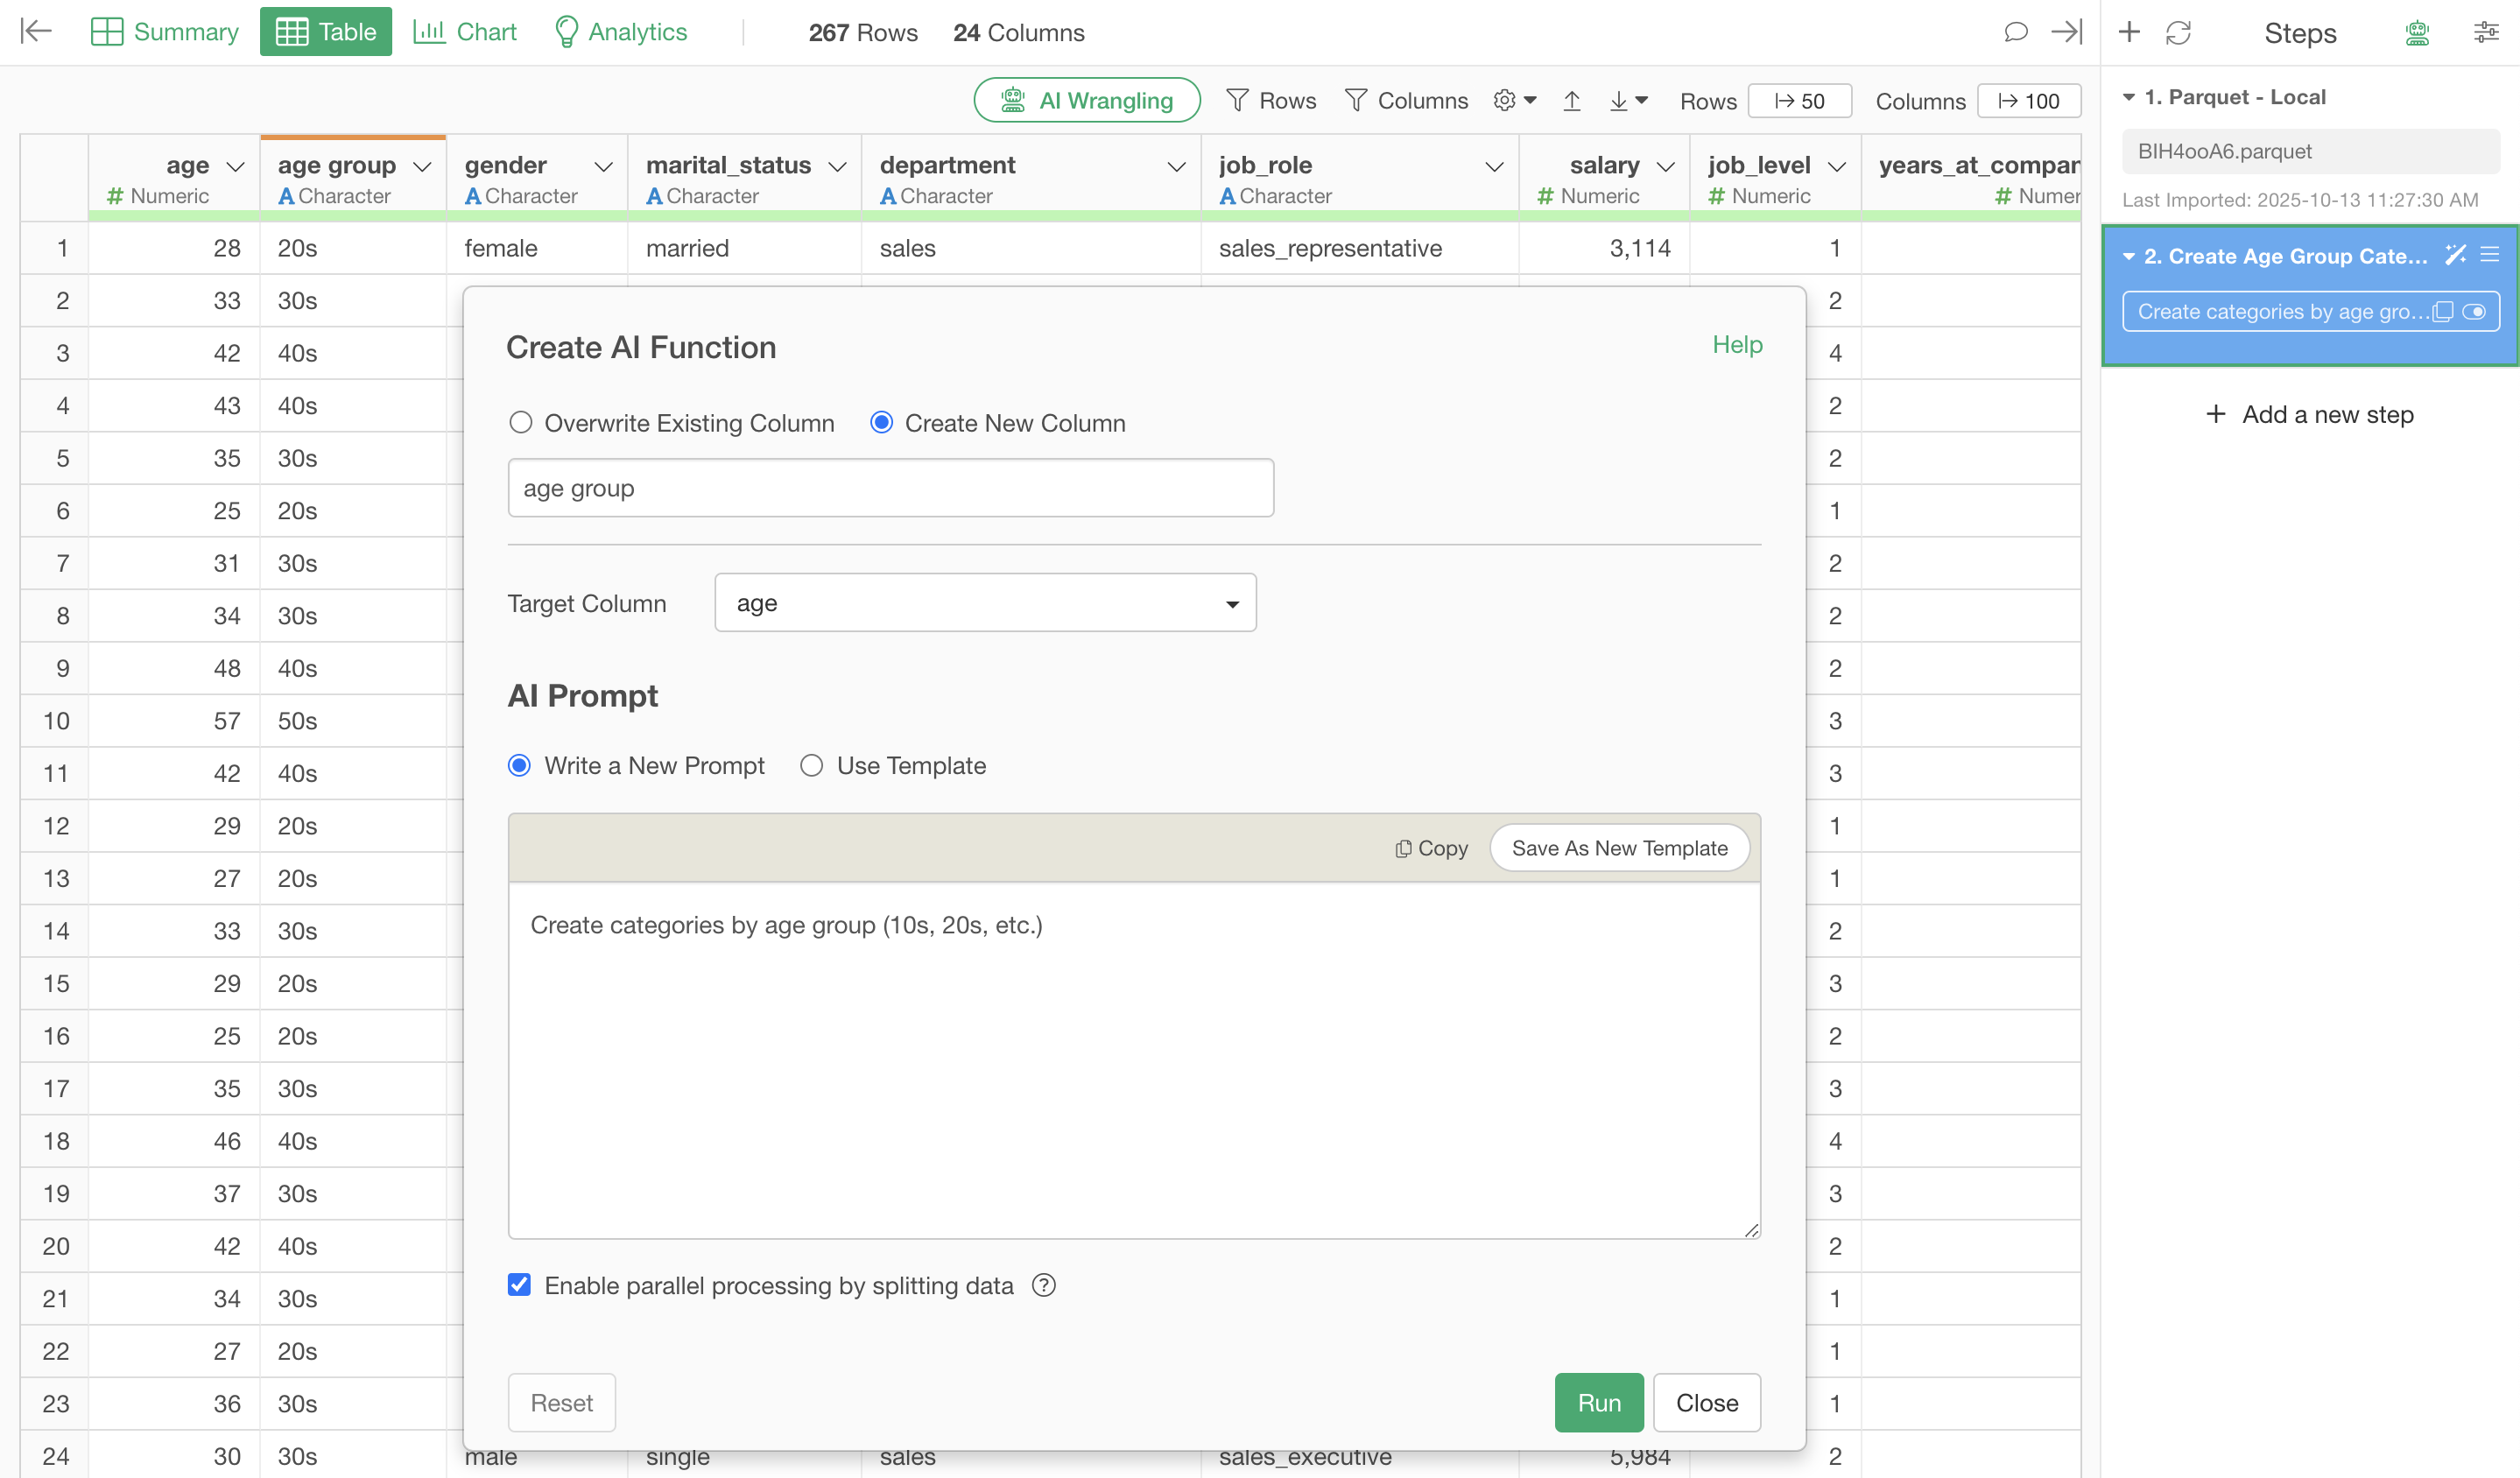Click the Run button
The height and width of the screenshot is (1478, 2520).
[x=1598, y=1402]
